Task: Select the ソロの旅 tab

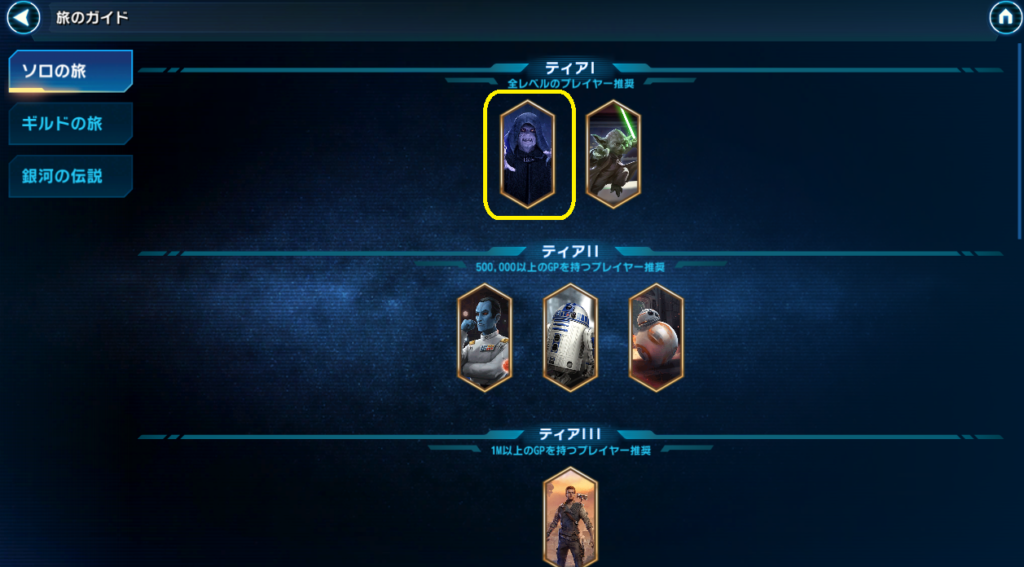Action: (x=71, y=71)
